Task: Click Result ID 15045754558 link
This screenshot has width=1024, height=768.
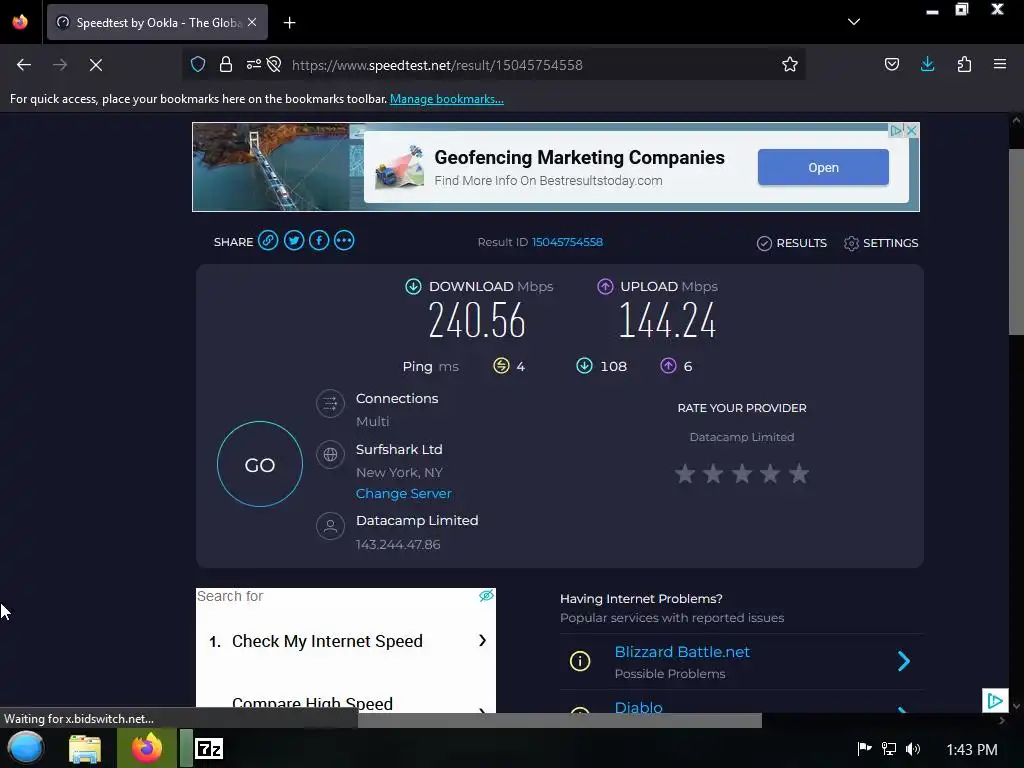Action: coord(567,242)
